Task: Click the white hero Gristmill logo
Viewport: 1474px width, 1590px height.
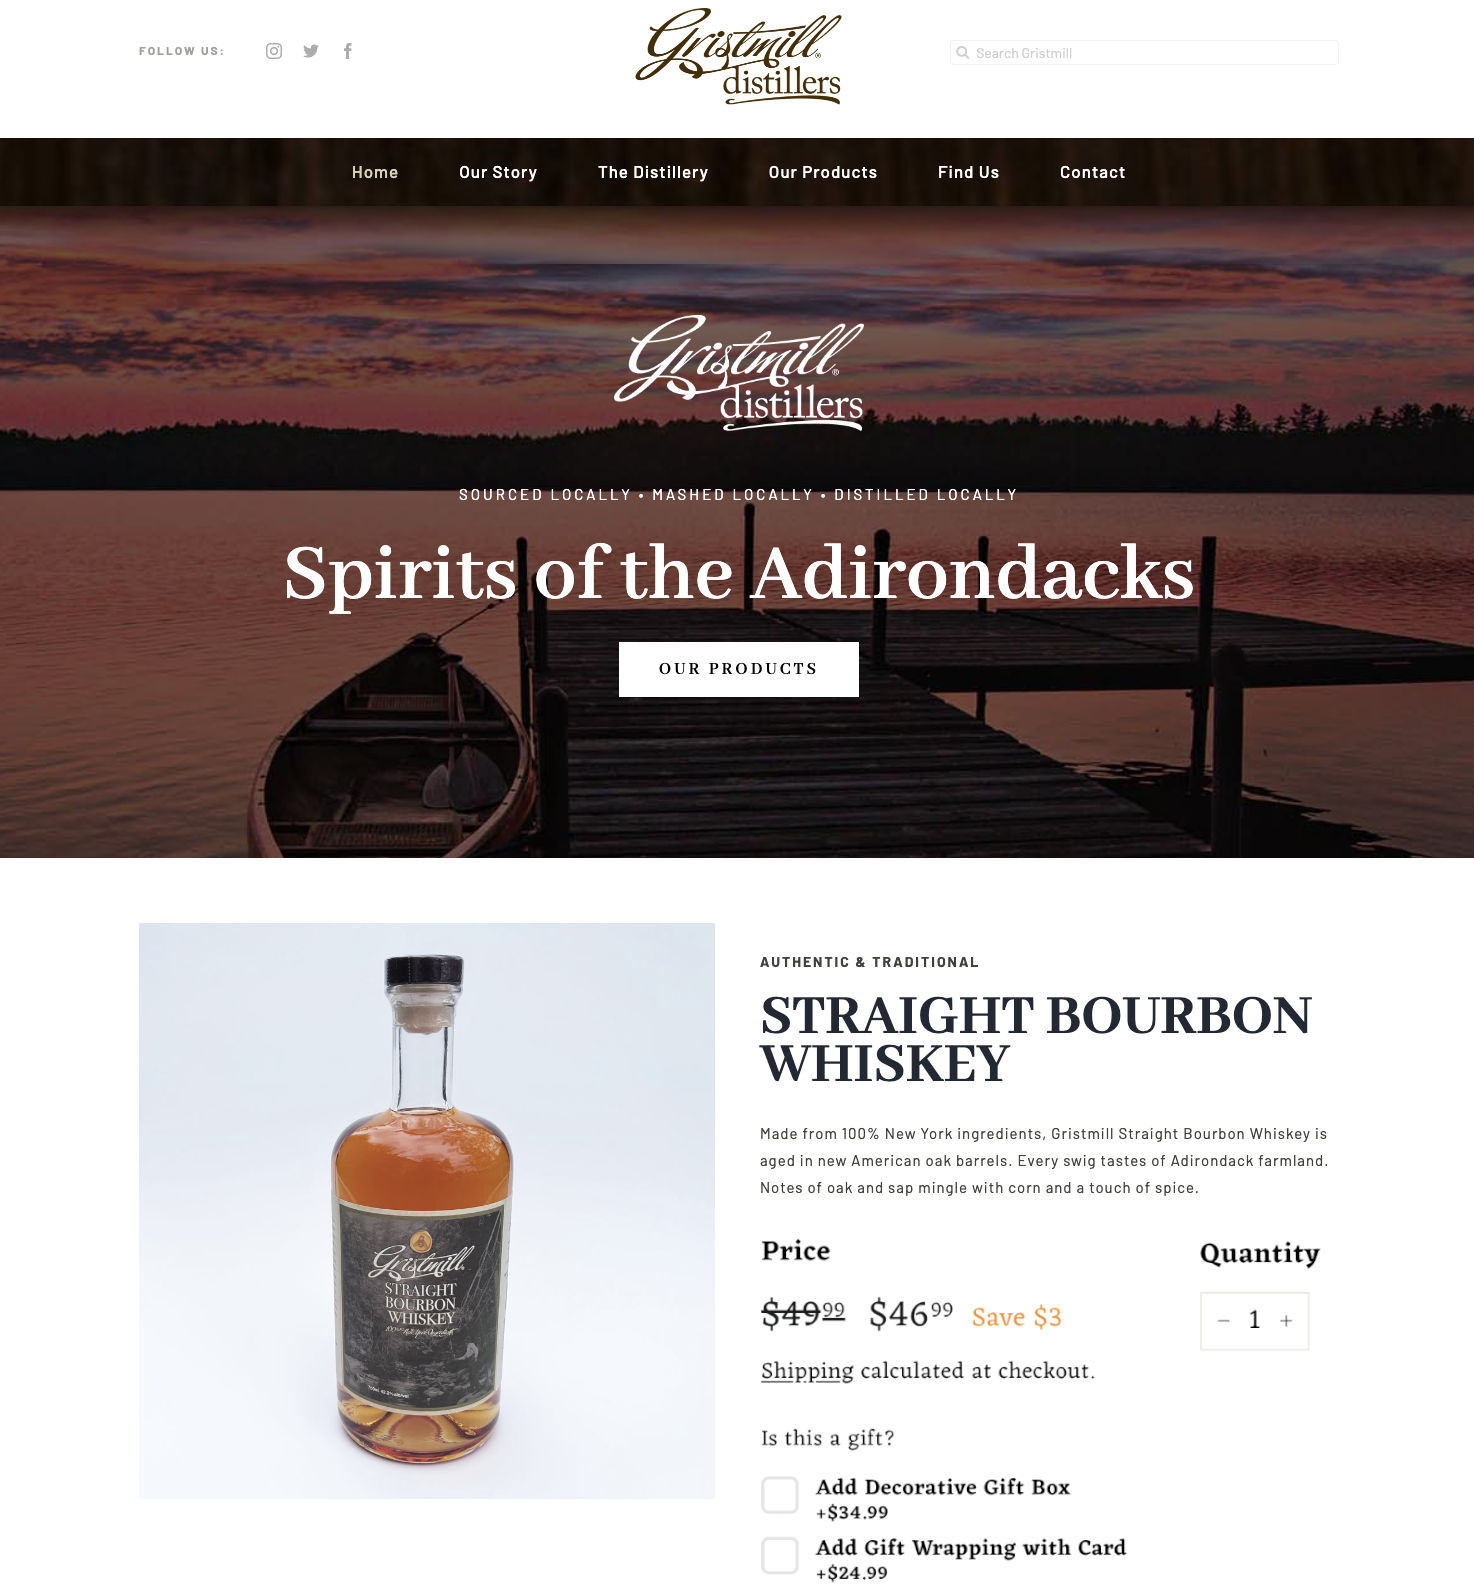Action: pos(739,373)
